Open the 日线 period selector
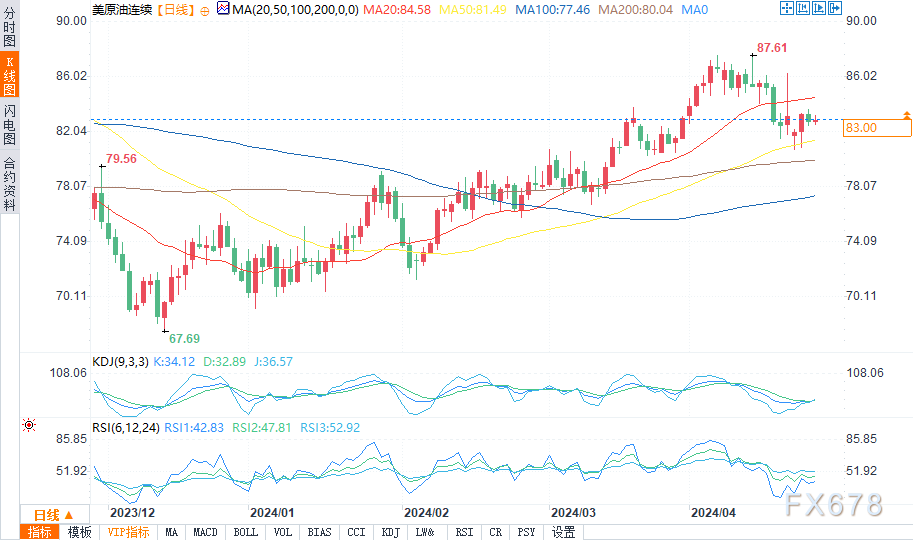The image size is (913, 540). pos(54,515)
